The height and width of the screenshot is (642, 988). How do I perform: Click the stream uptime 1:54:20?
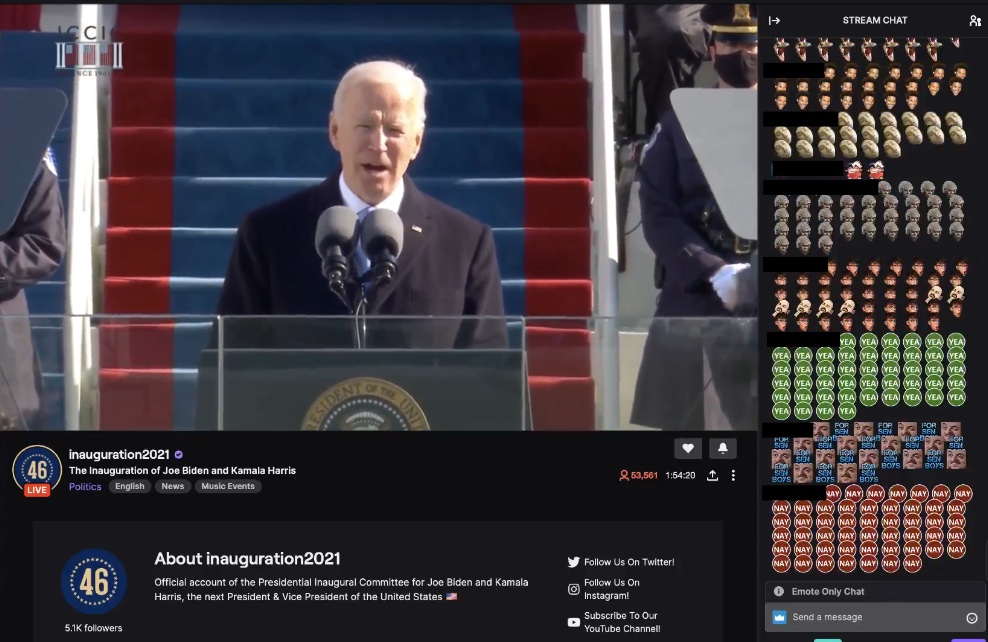[x=681, y=475]
